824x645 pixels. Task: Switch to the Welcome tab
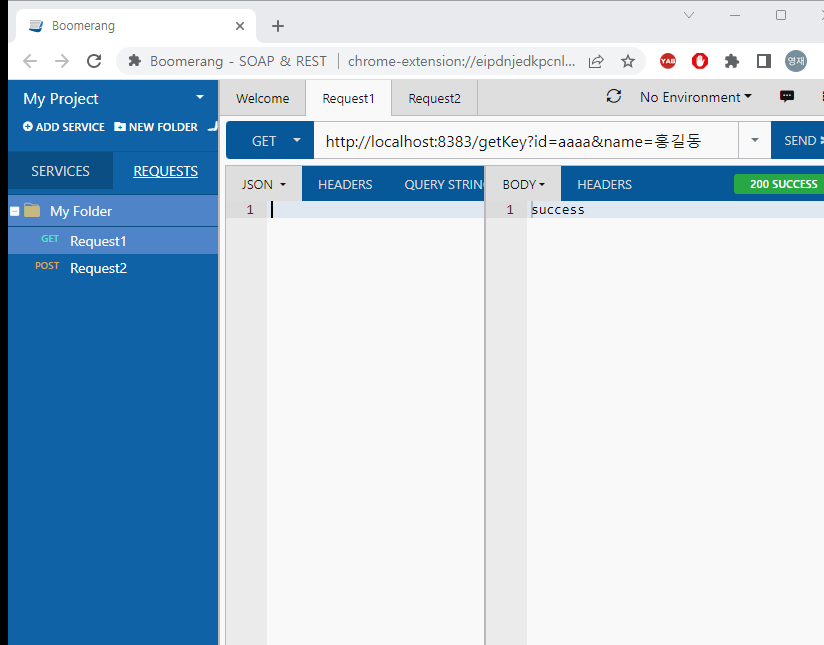coord(262,98)
